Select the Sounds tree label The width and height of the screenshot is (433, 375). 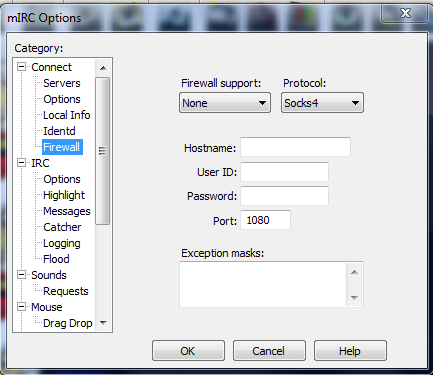coord(49,275)
